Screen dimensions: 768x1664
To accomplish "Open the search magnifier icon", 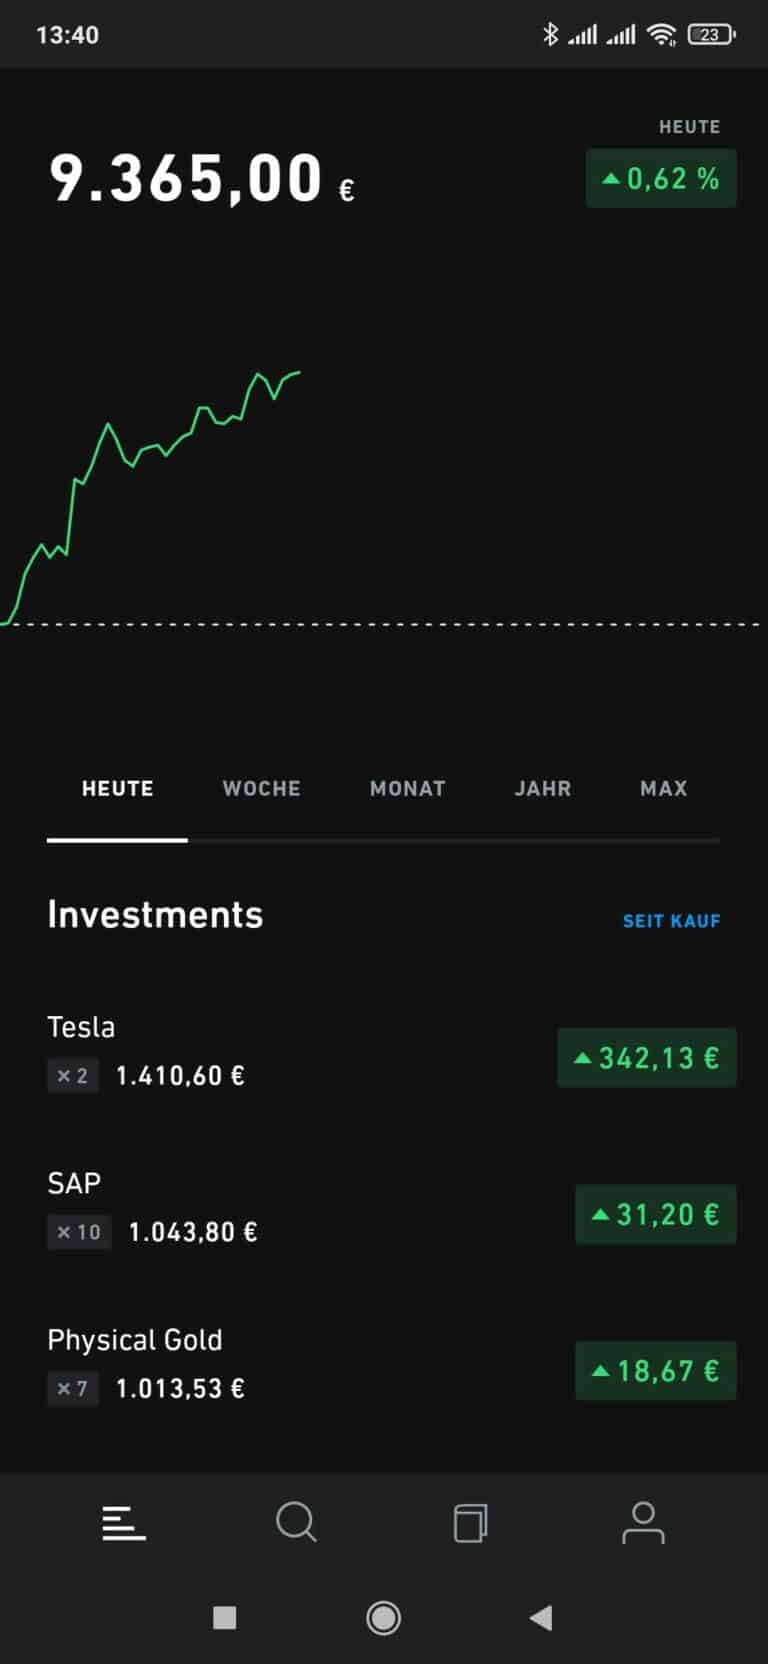I will pos(296,1523).
